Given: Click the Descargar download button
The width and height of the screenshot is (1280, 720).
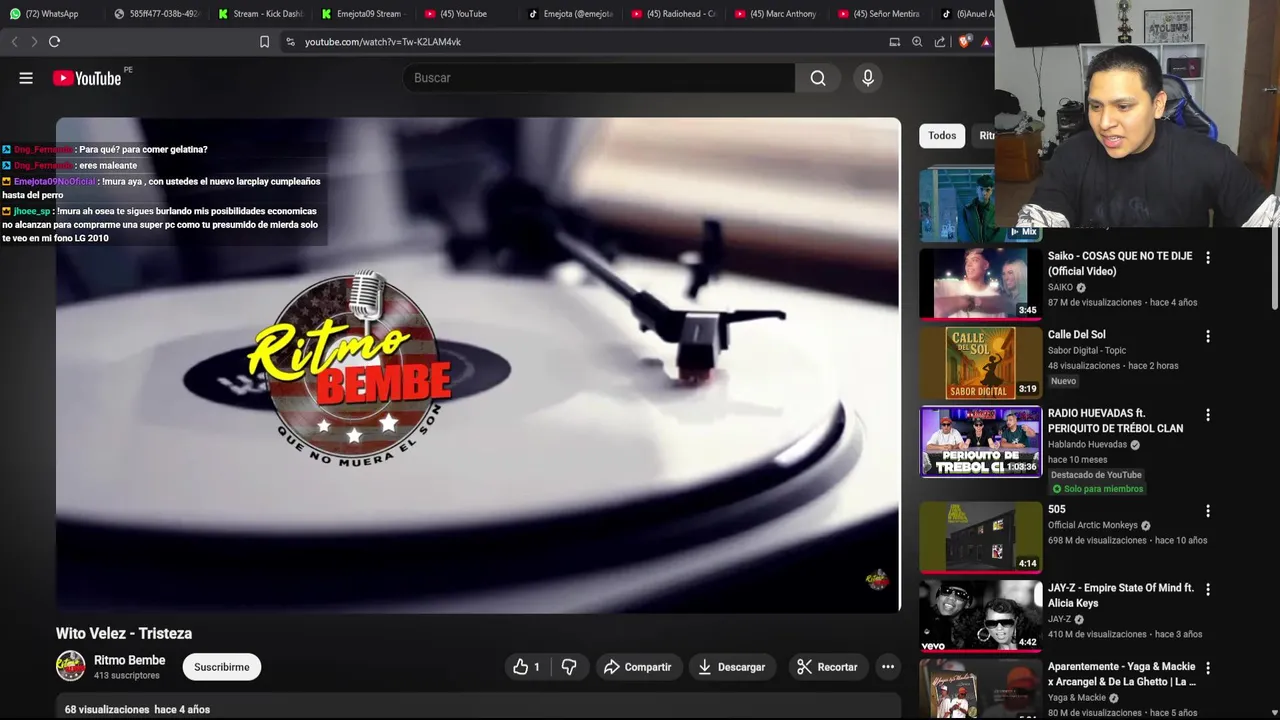Looking at the screenshot, I should point(732,667).
